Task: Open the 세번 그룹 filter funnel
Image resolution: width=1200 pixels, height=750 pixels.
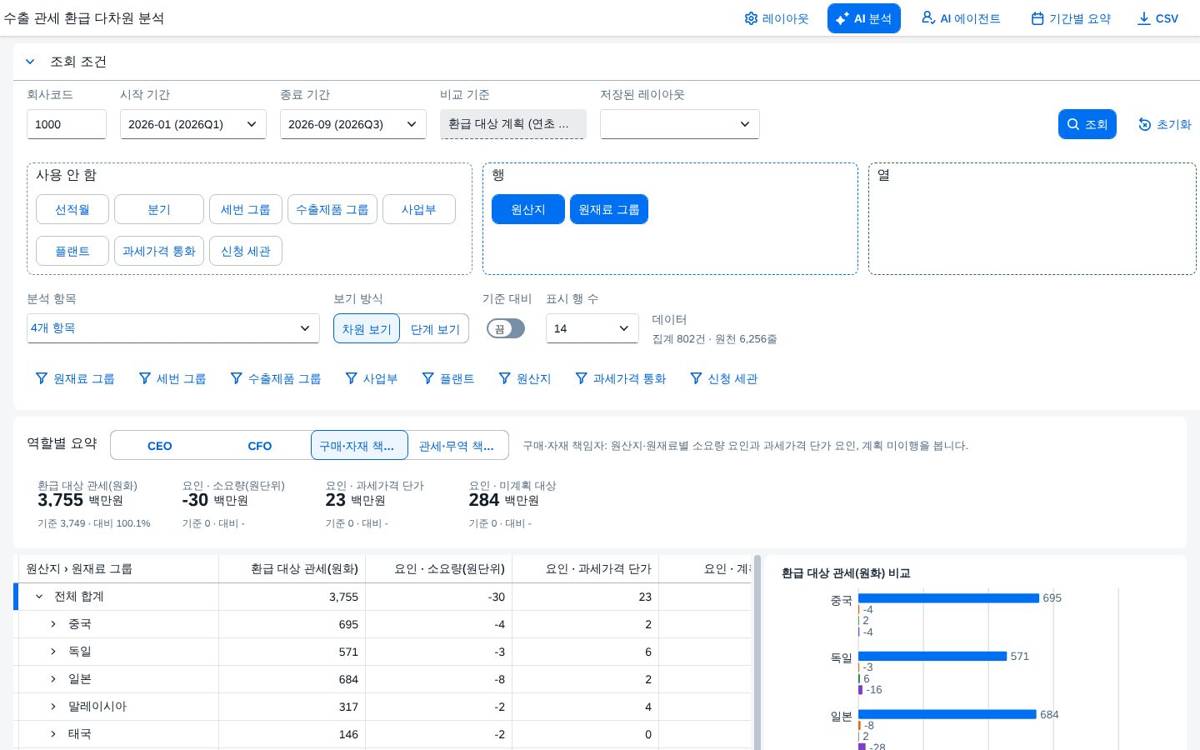Action: coord(172,379)
